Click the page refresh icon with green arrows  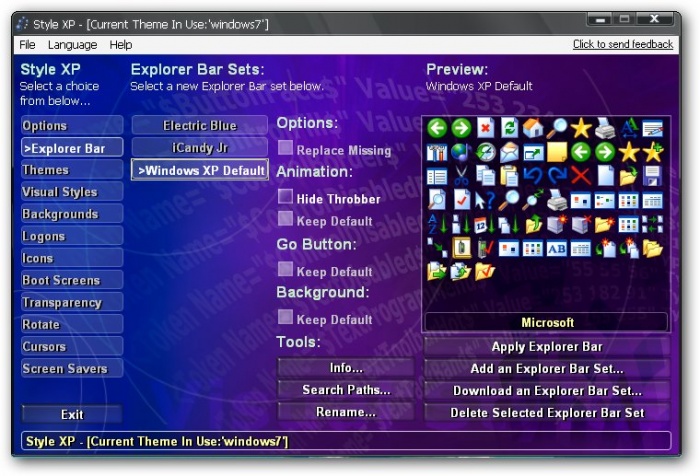[x=509, y=129]
